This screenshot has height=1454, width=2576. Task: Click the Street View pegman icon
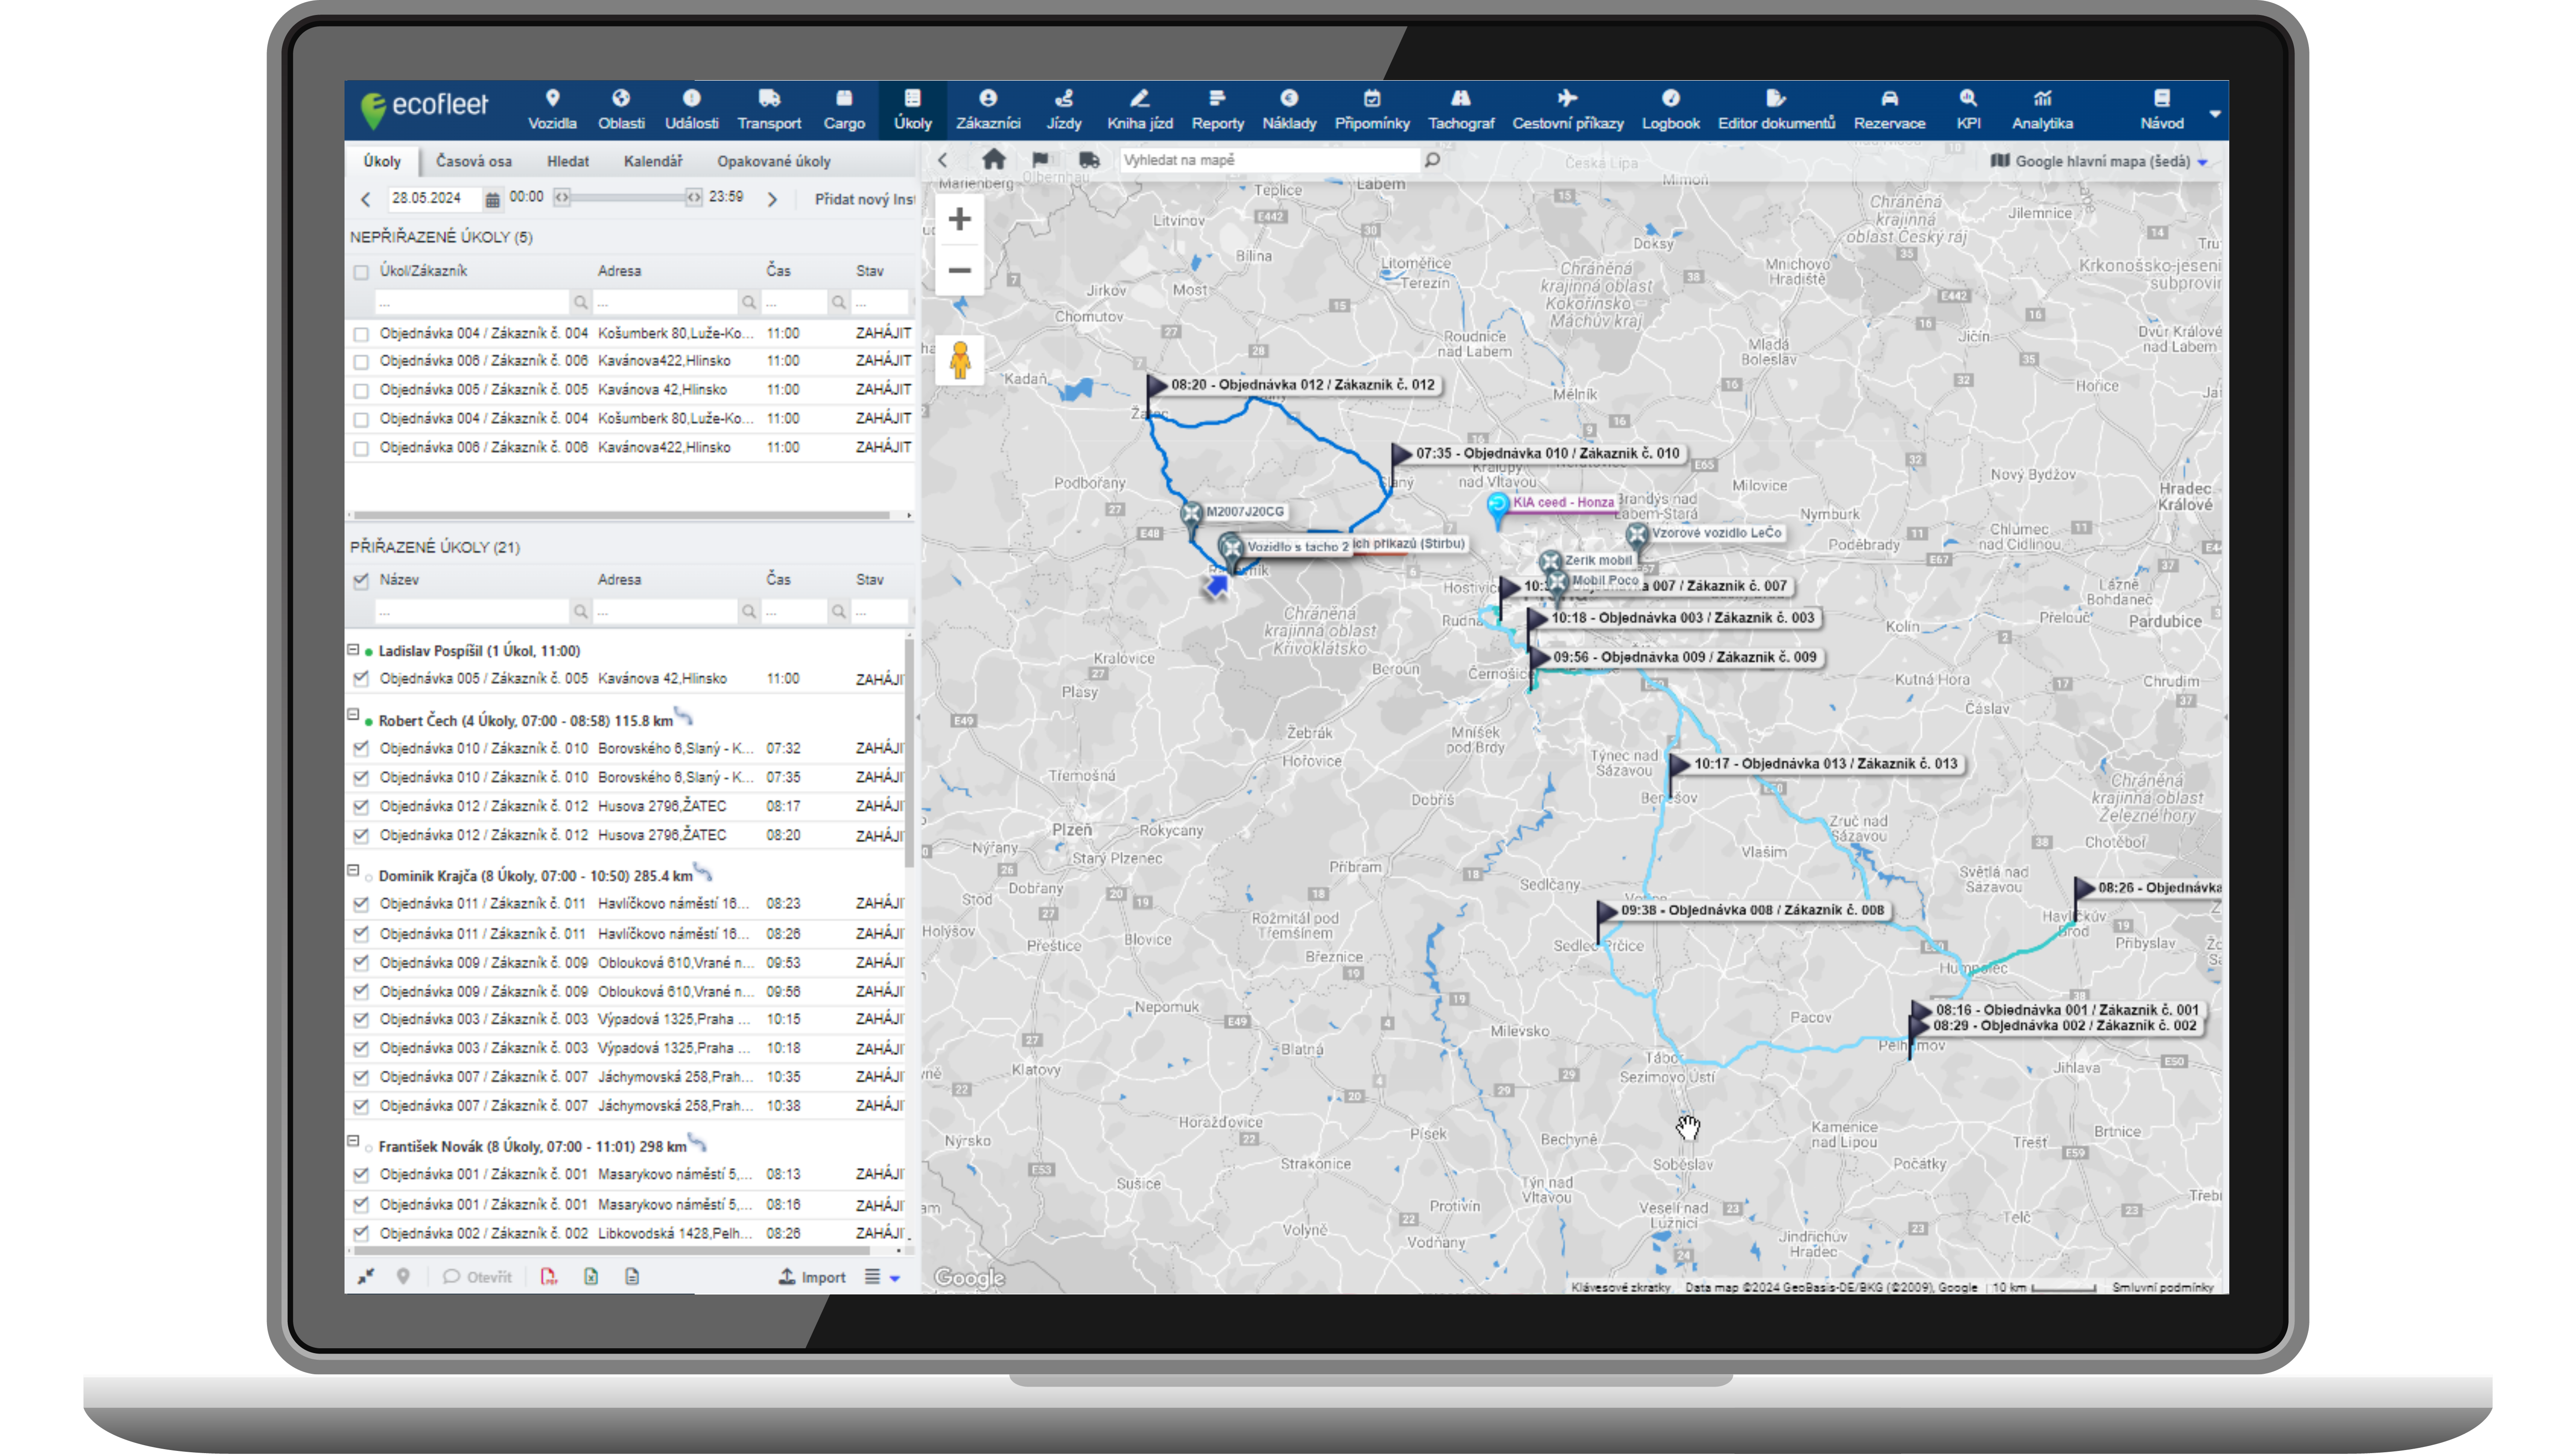(x=960, y=360)
